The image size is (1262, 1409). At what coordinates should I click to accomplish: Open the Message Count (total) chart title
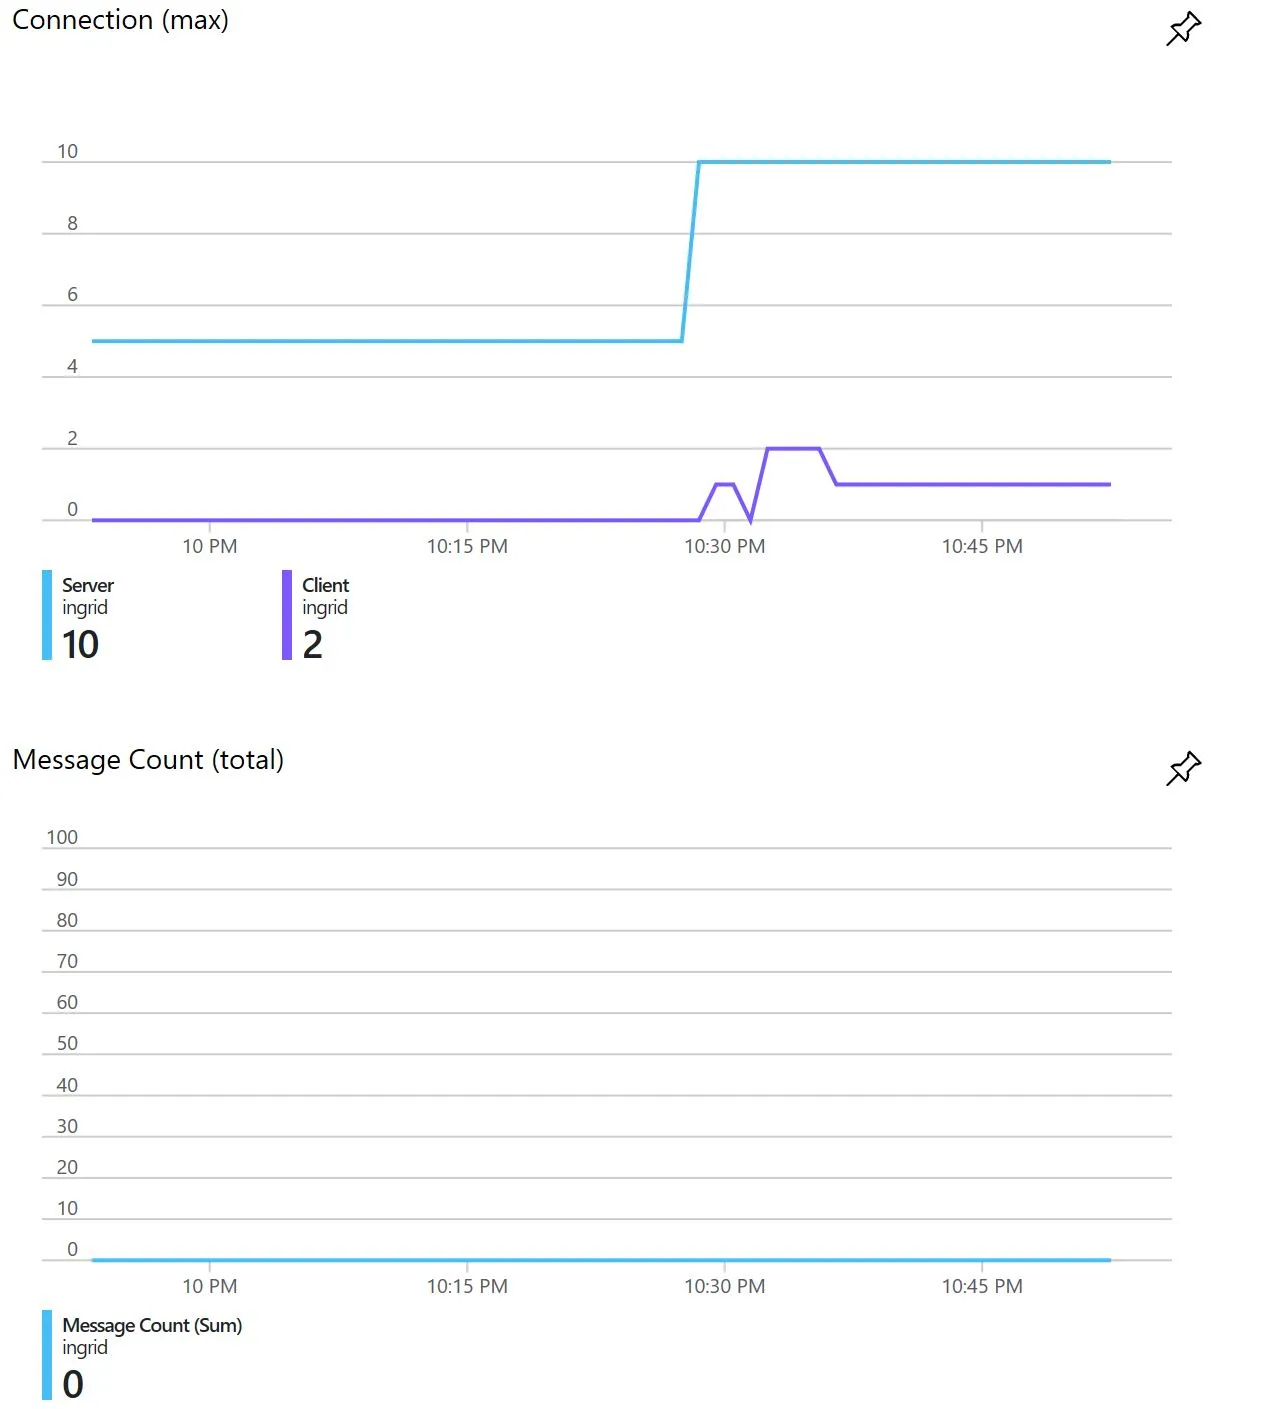click(x=148, y=760)
